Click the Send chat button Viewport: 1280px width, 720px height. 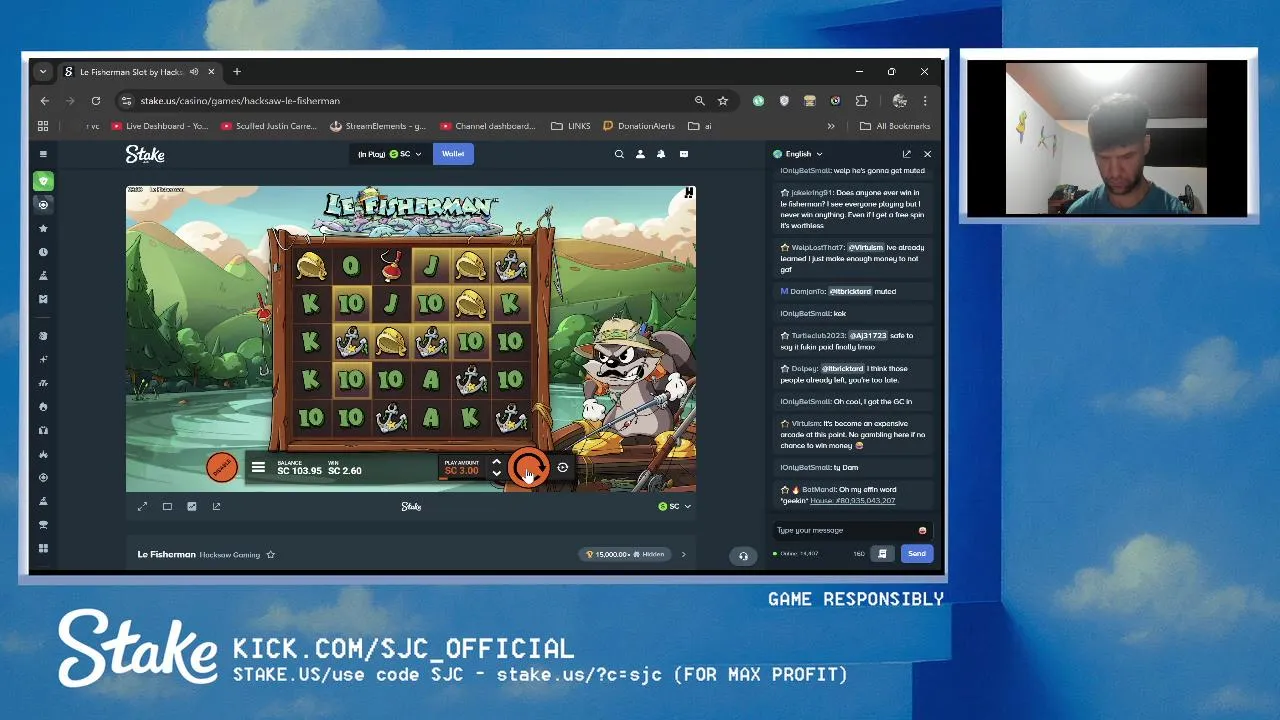point(917,553)
